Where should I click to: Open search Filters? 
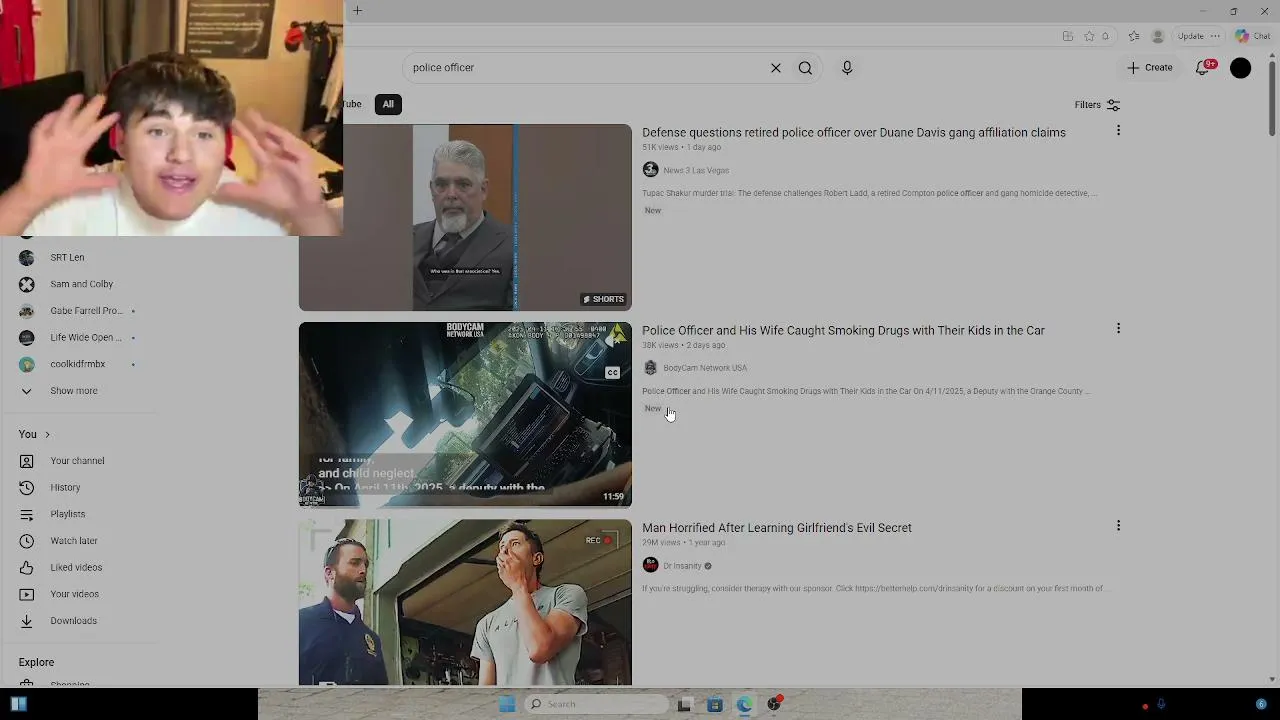[x=1097, y=105]
